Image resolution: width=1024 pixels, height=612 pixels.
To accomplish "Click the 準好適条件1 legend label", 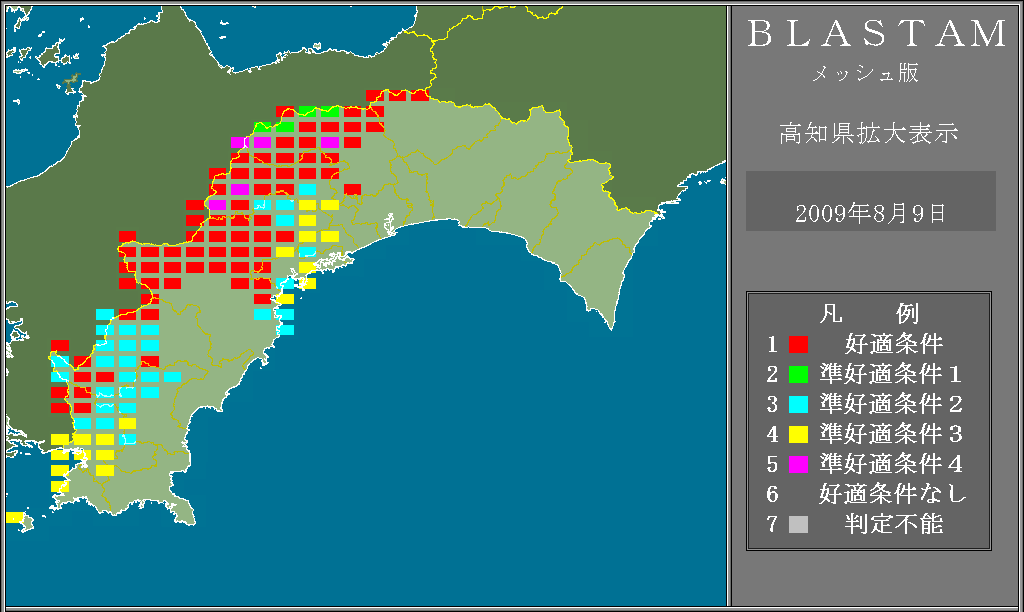I will click(x=891, y=374).
